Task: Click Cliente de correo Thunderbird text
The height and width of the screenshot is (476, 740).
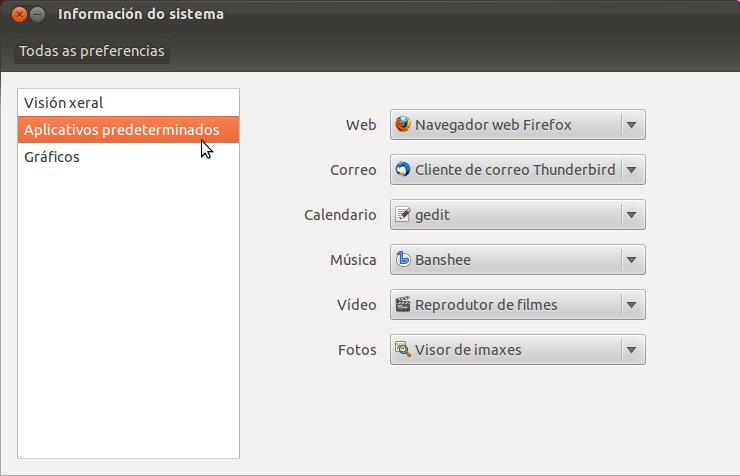Action: 515,170
